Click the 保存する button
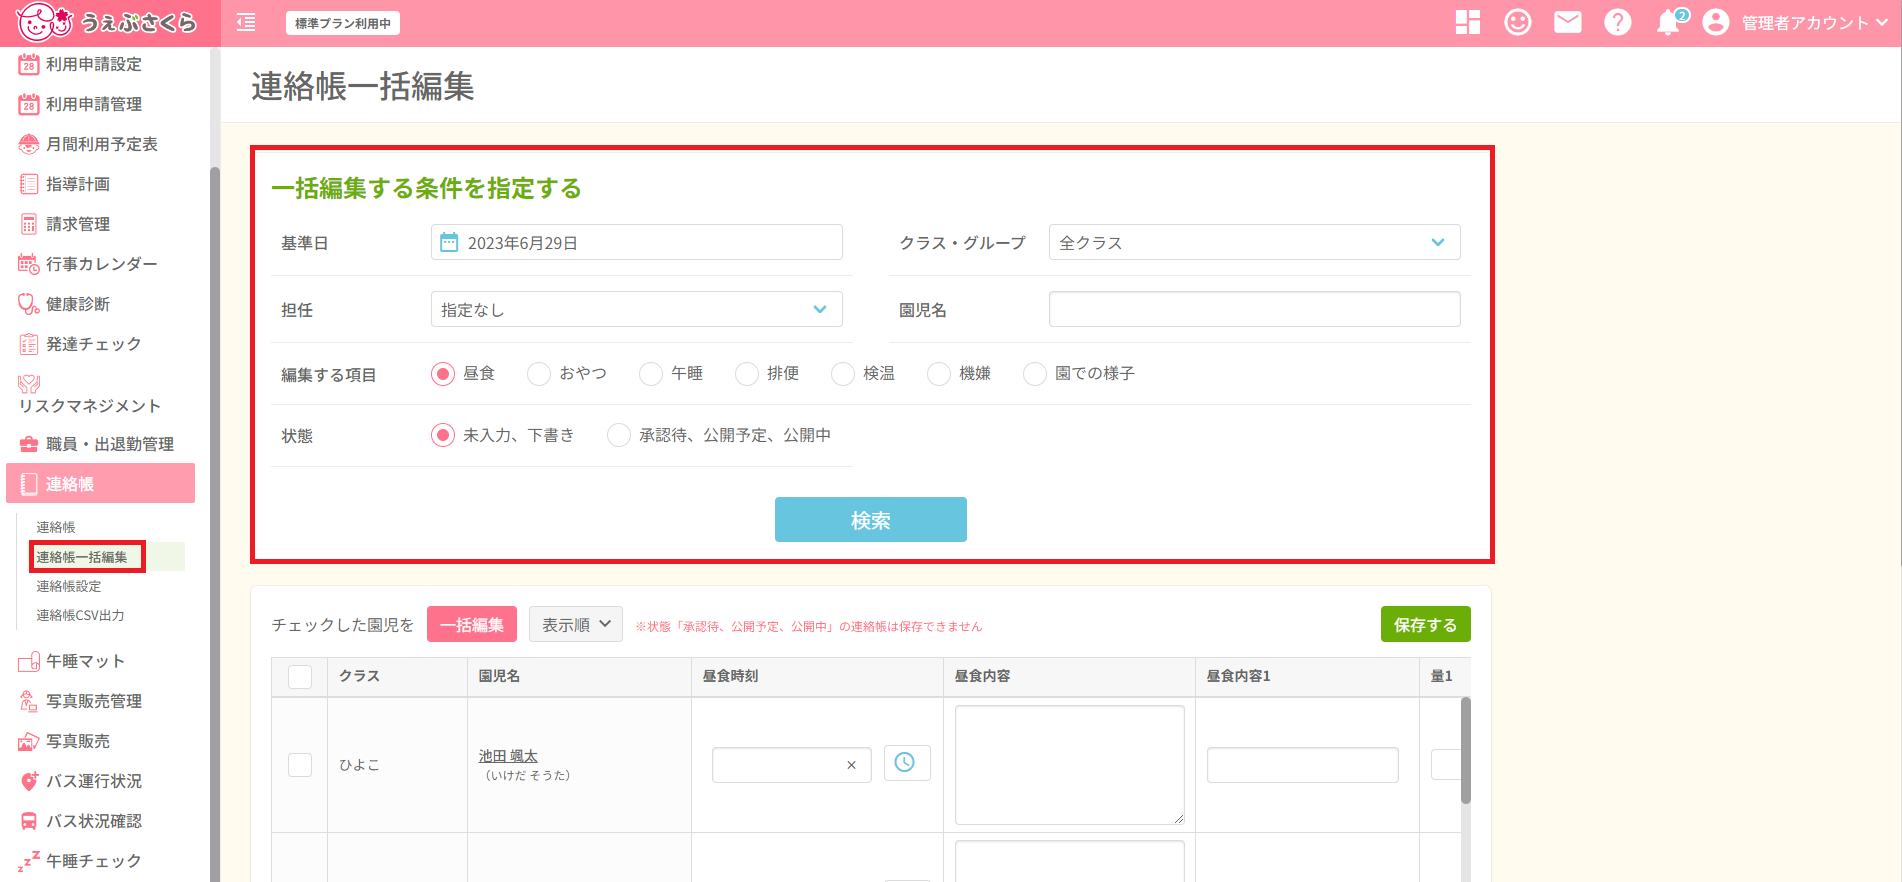This screenshot has height=882, width=1902. (x=1425, y=624)
